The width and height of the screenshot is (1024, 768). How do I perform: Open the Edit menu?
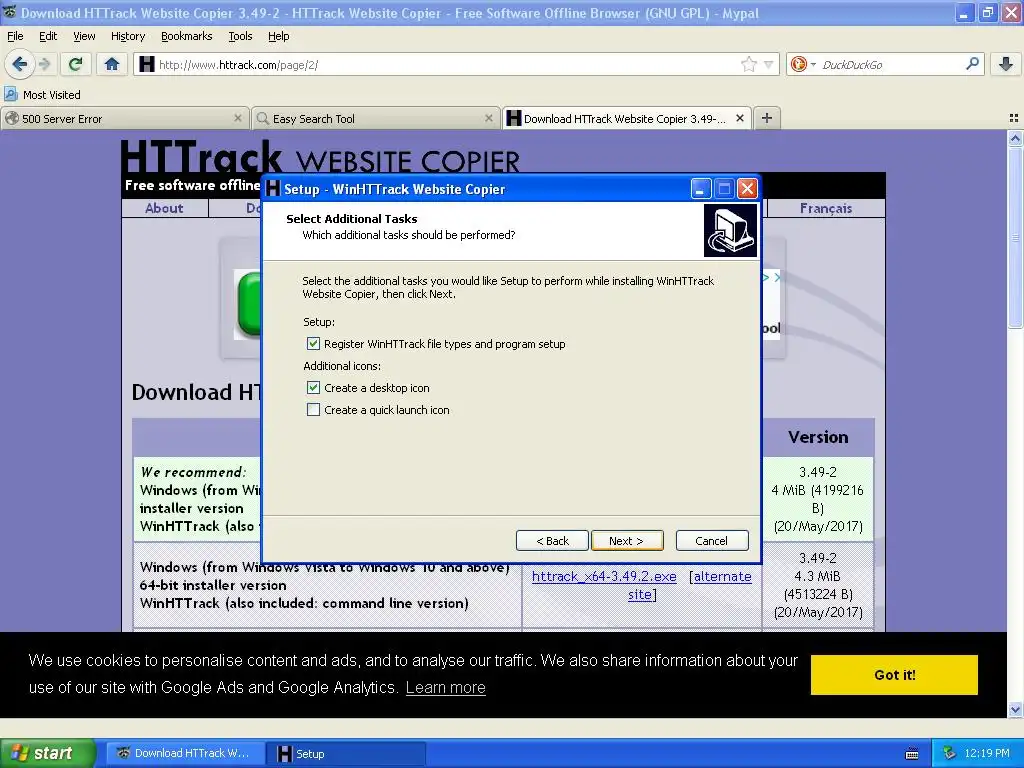pyautogui.click(x=48, y=36)
